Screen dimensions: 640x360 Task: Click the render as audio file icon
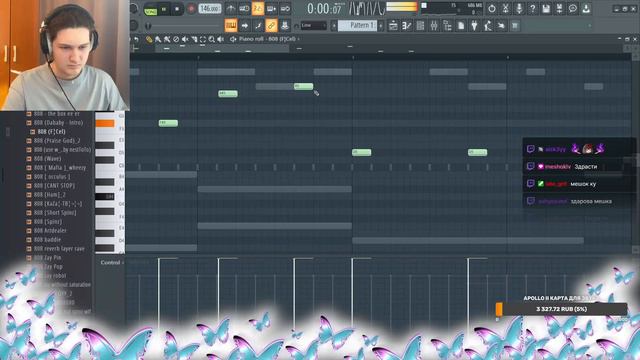[560, 9]
